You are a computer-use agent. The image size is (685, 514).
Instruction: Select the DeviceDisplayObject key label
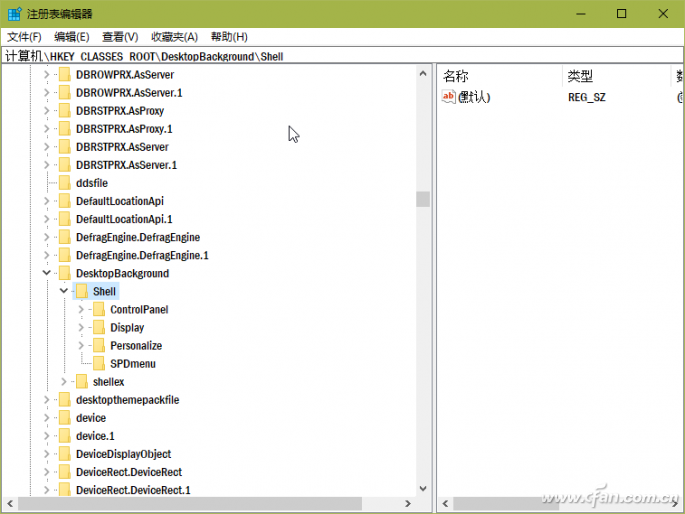tap(124, 454)
